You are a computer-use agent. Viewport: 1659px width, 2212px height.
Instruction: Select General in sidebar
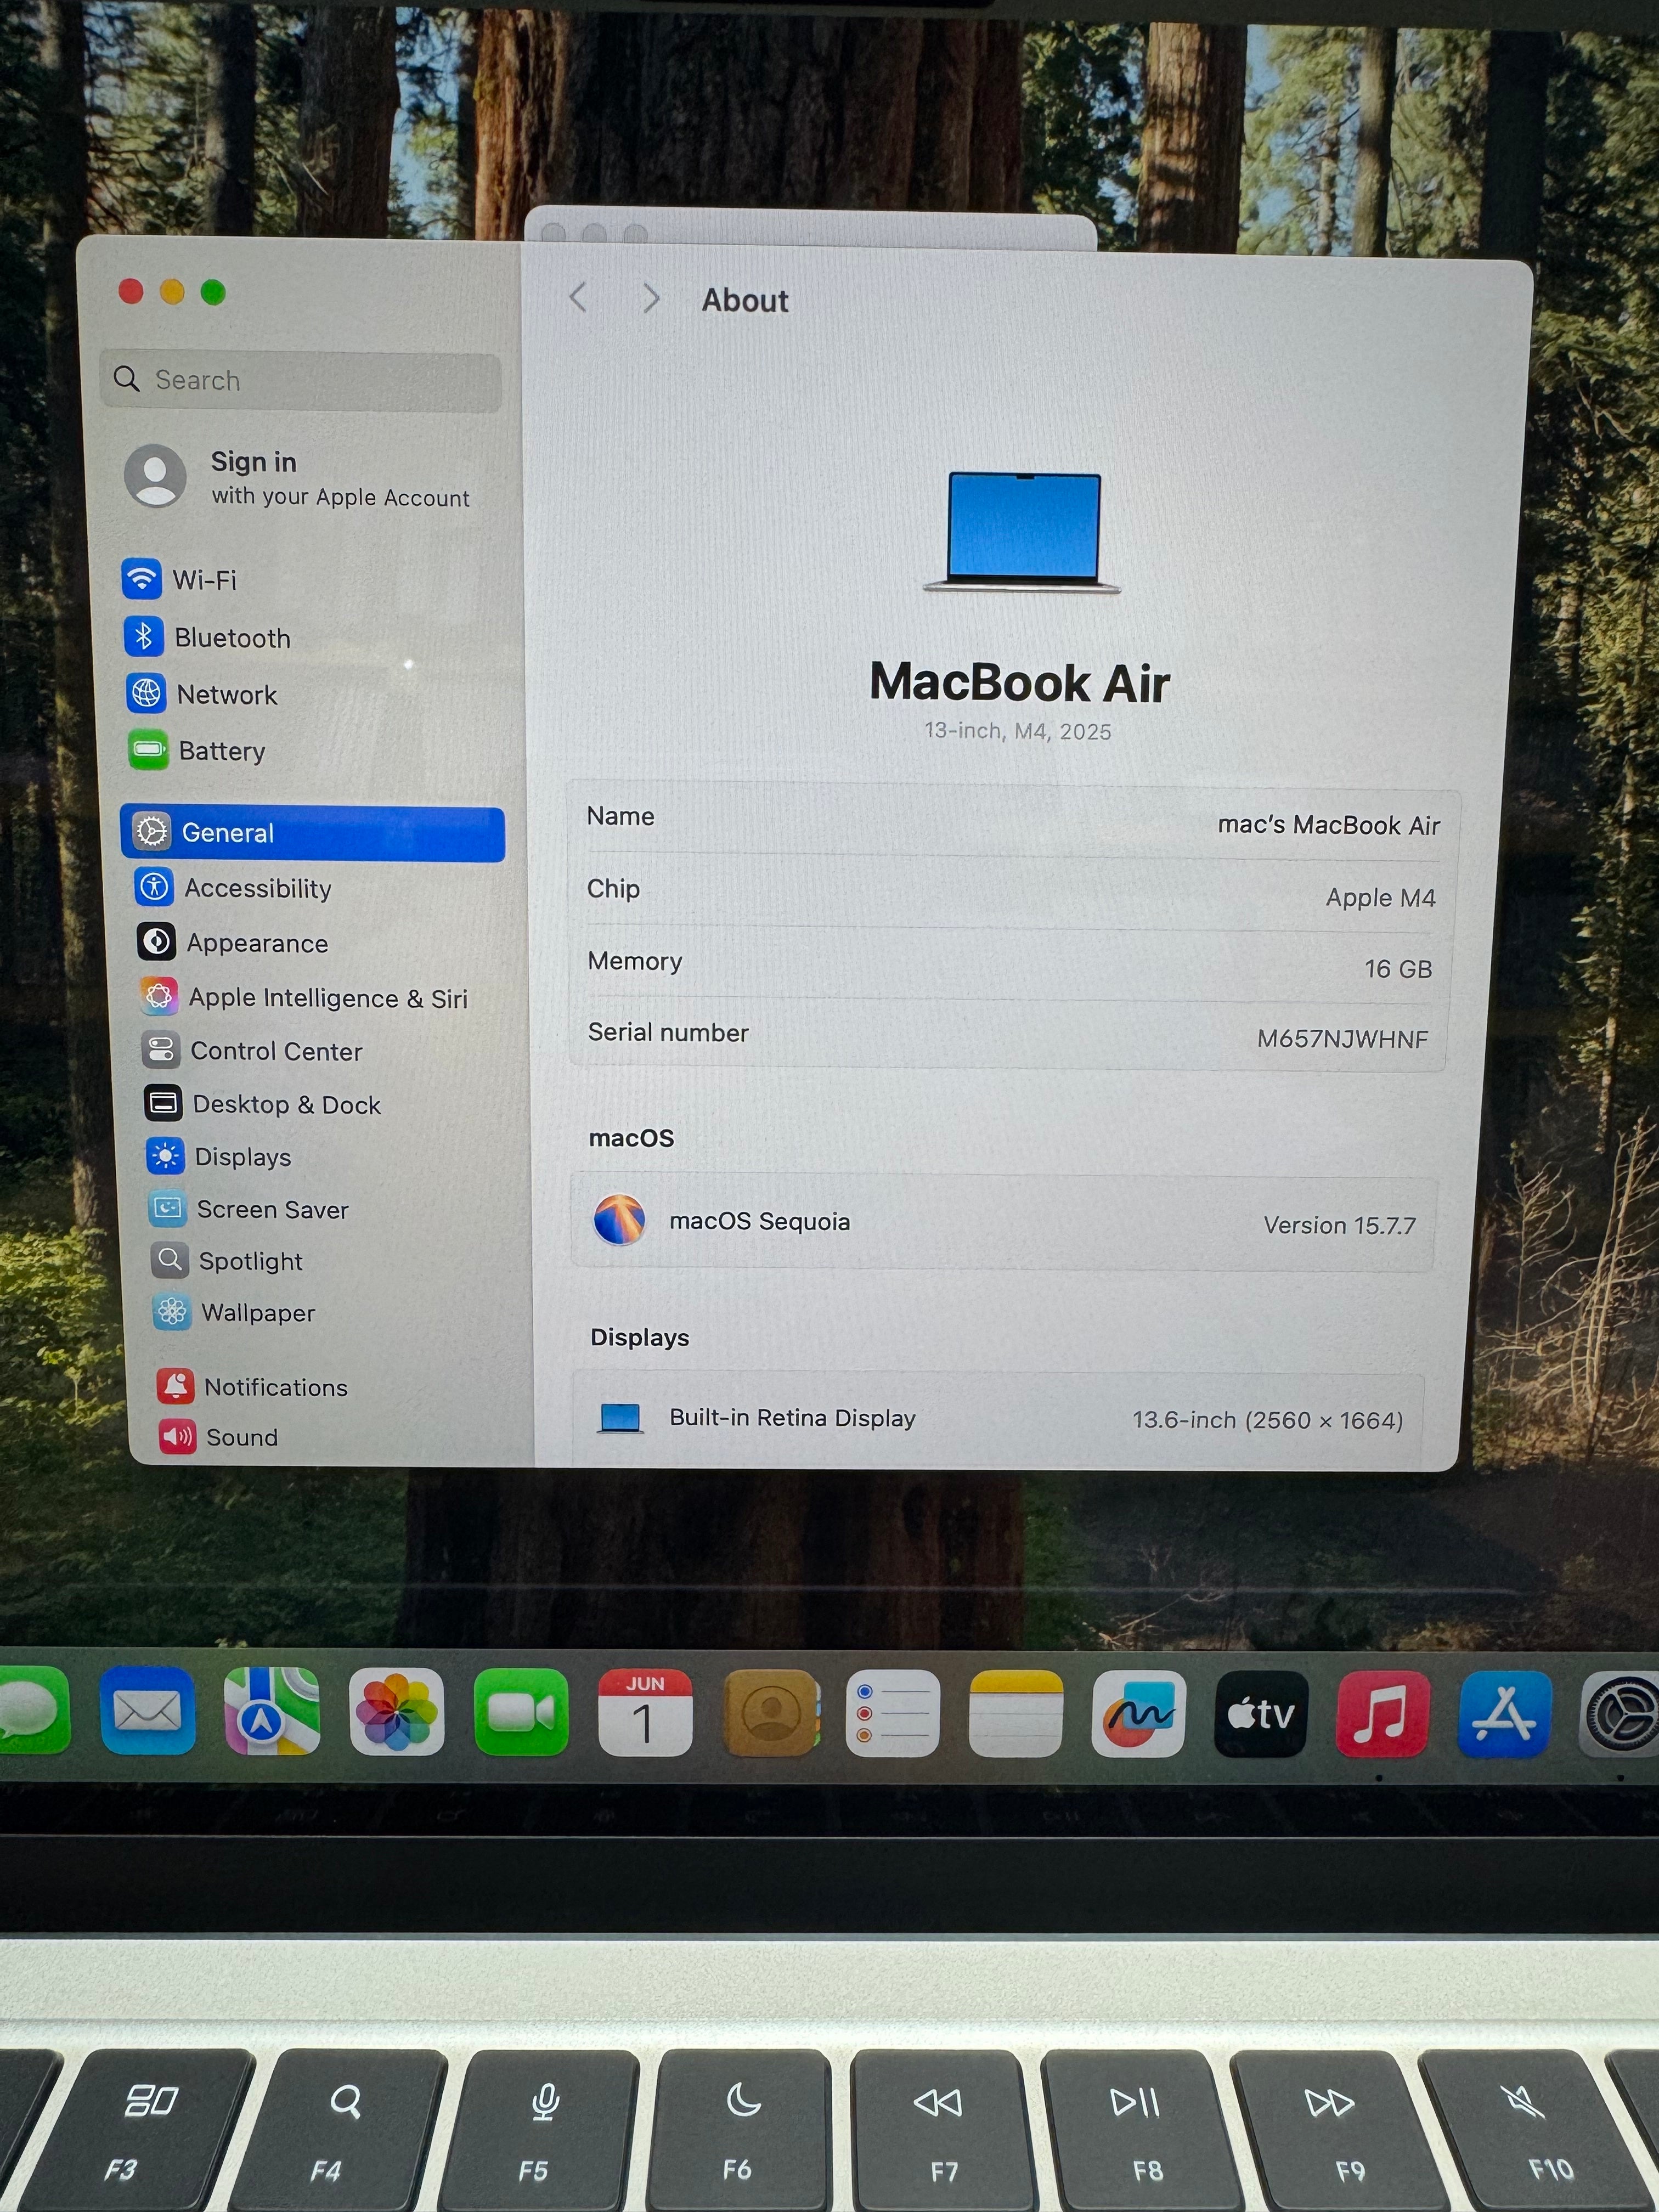pyautogui.click(x=313, y=833)
